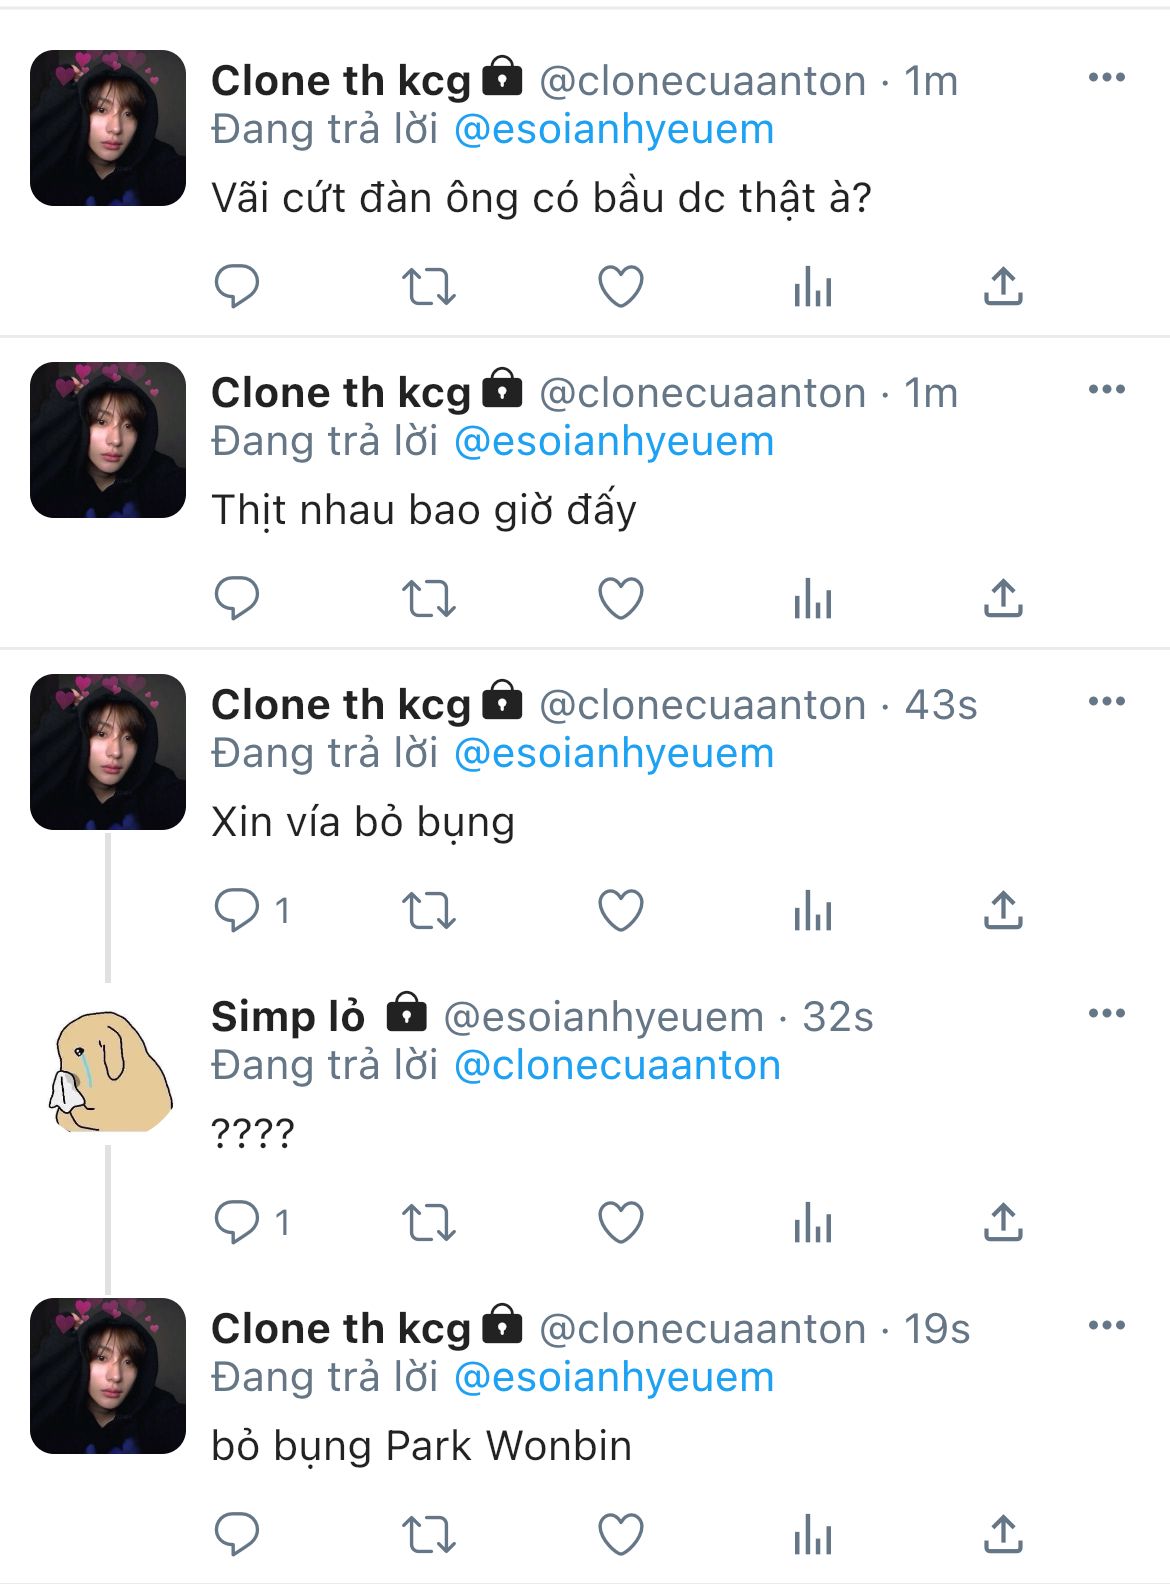Like the '????' tweet by Simp lỏ
Screen dimensions: 1170x1584
[621, 1223]
